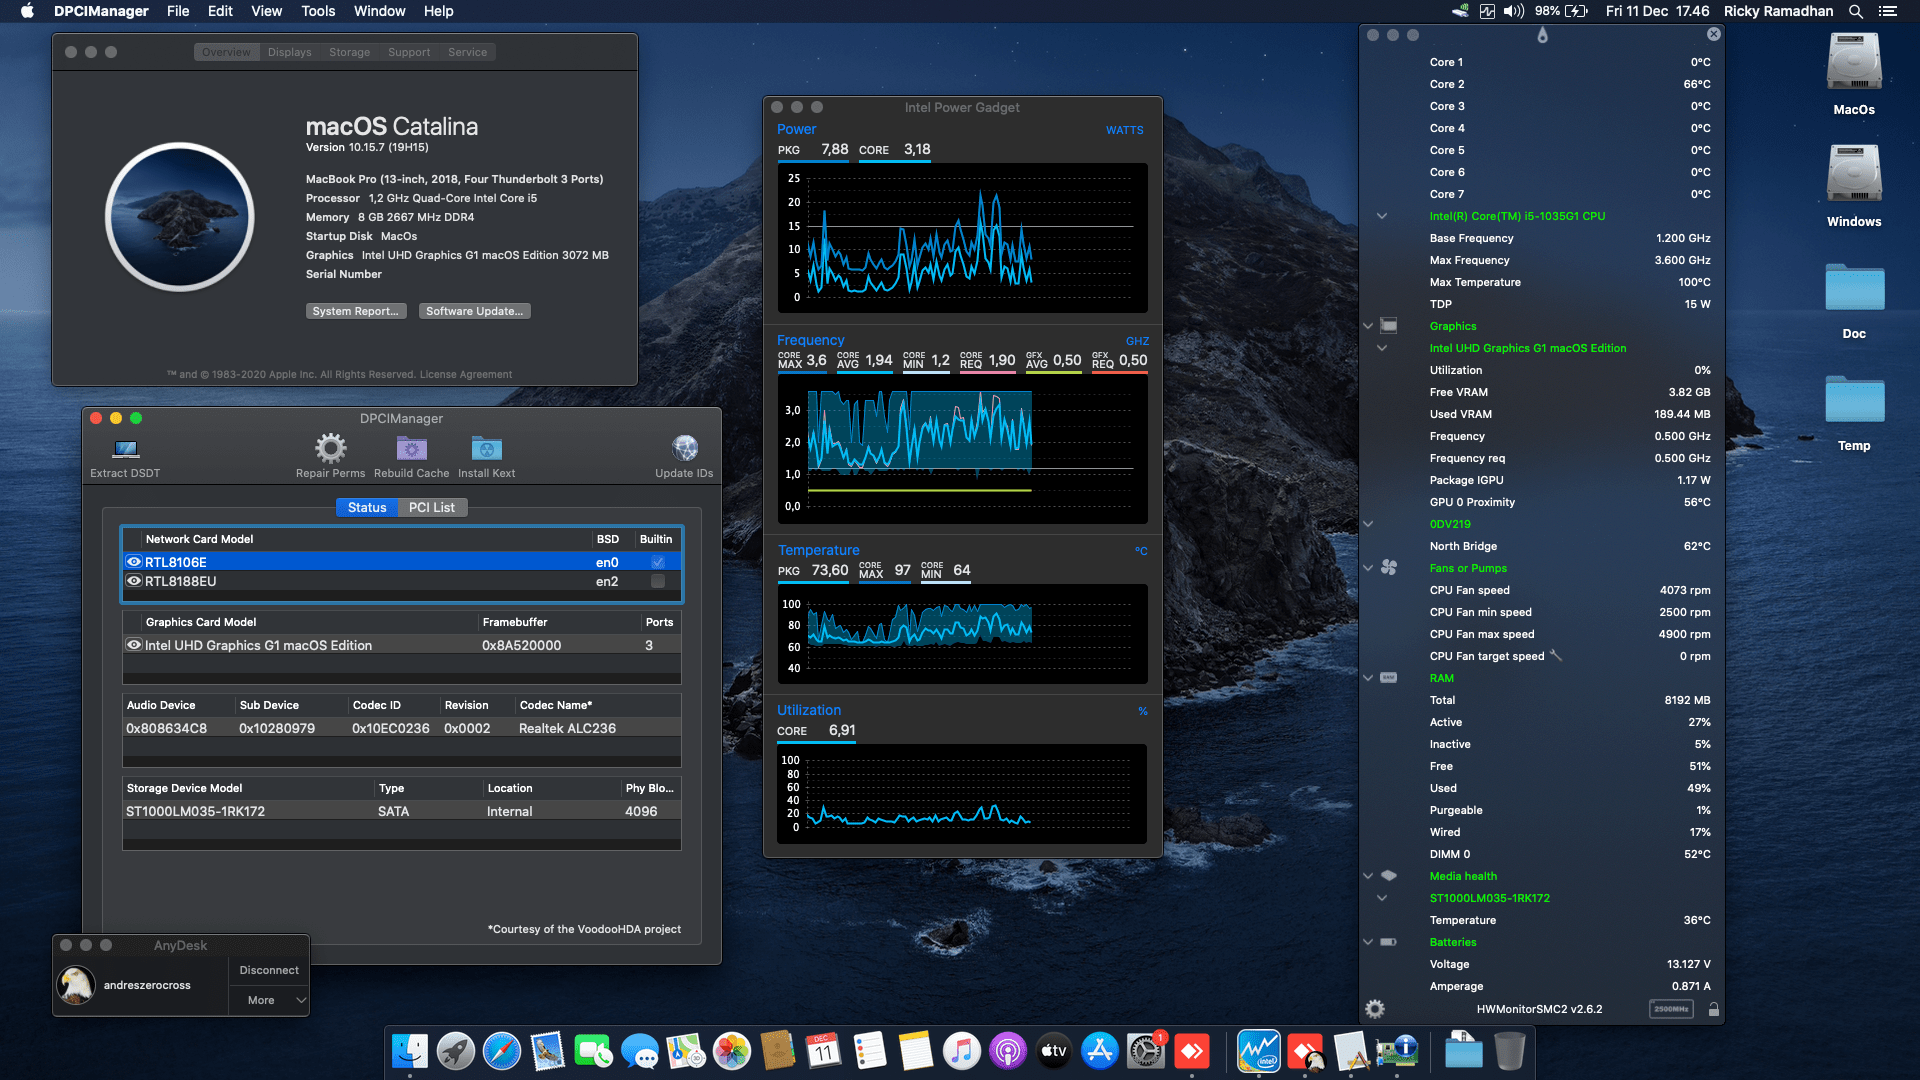This screenshot has width=1920, height=1080.
Task: Toggle the Builtin checkbox for RTL8106E
Action: point(657,562)
